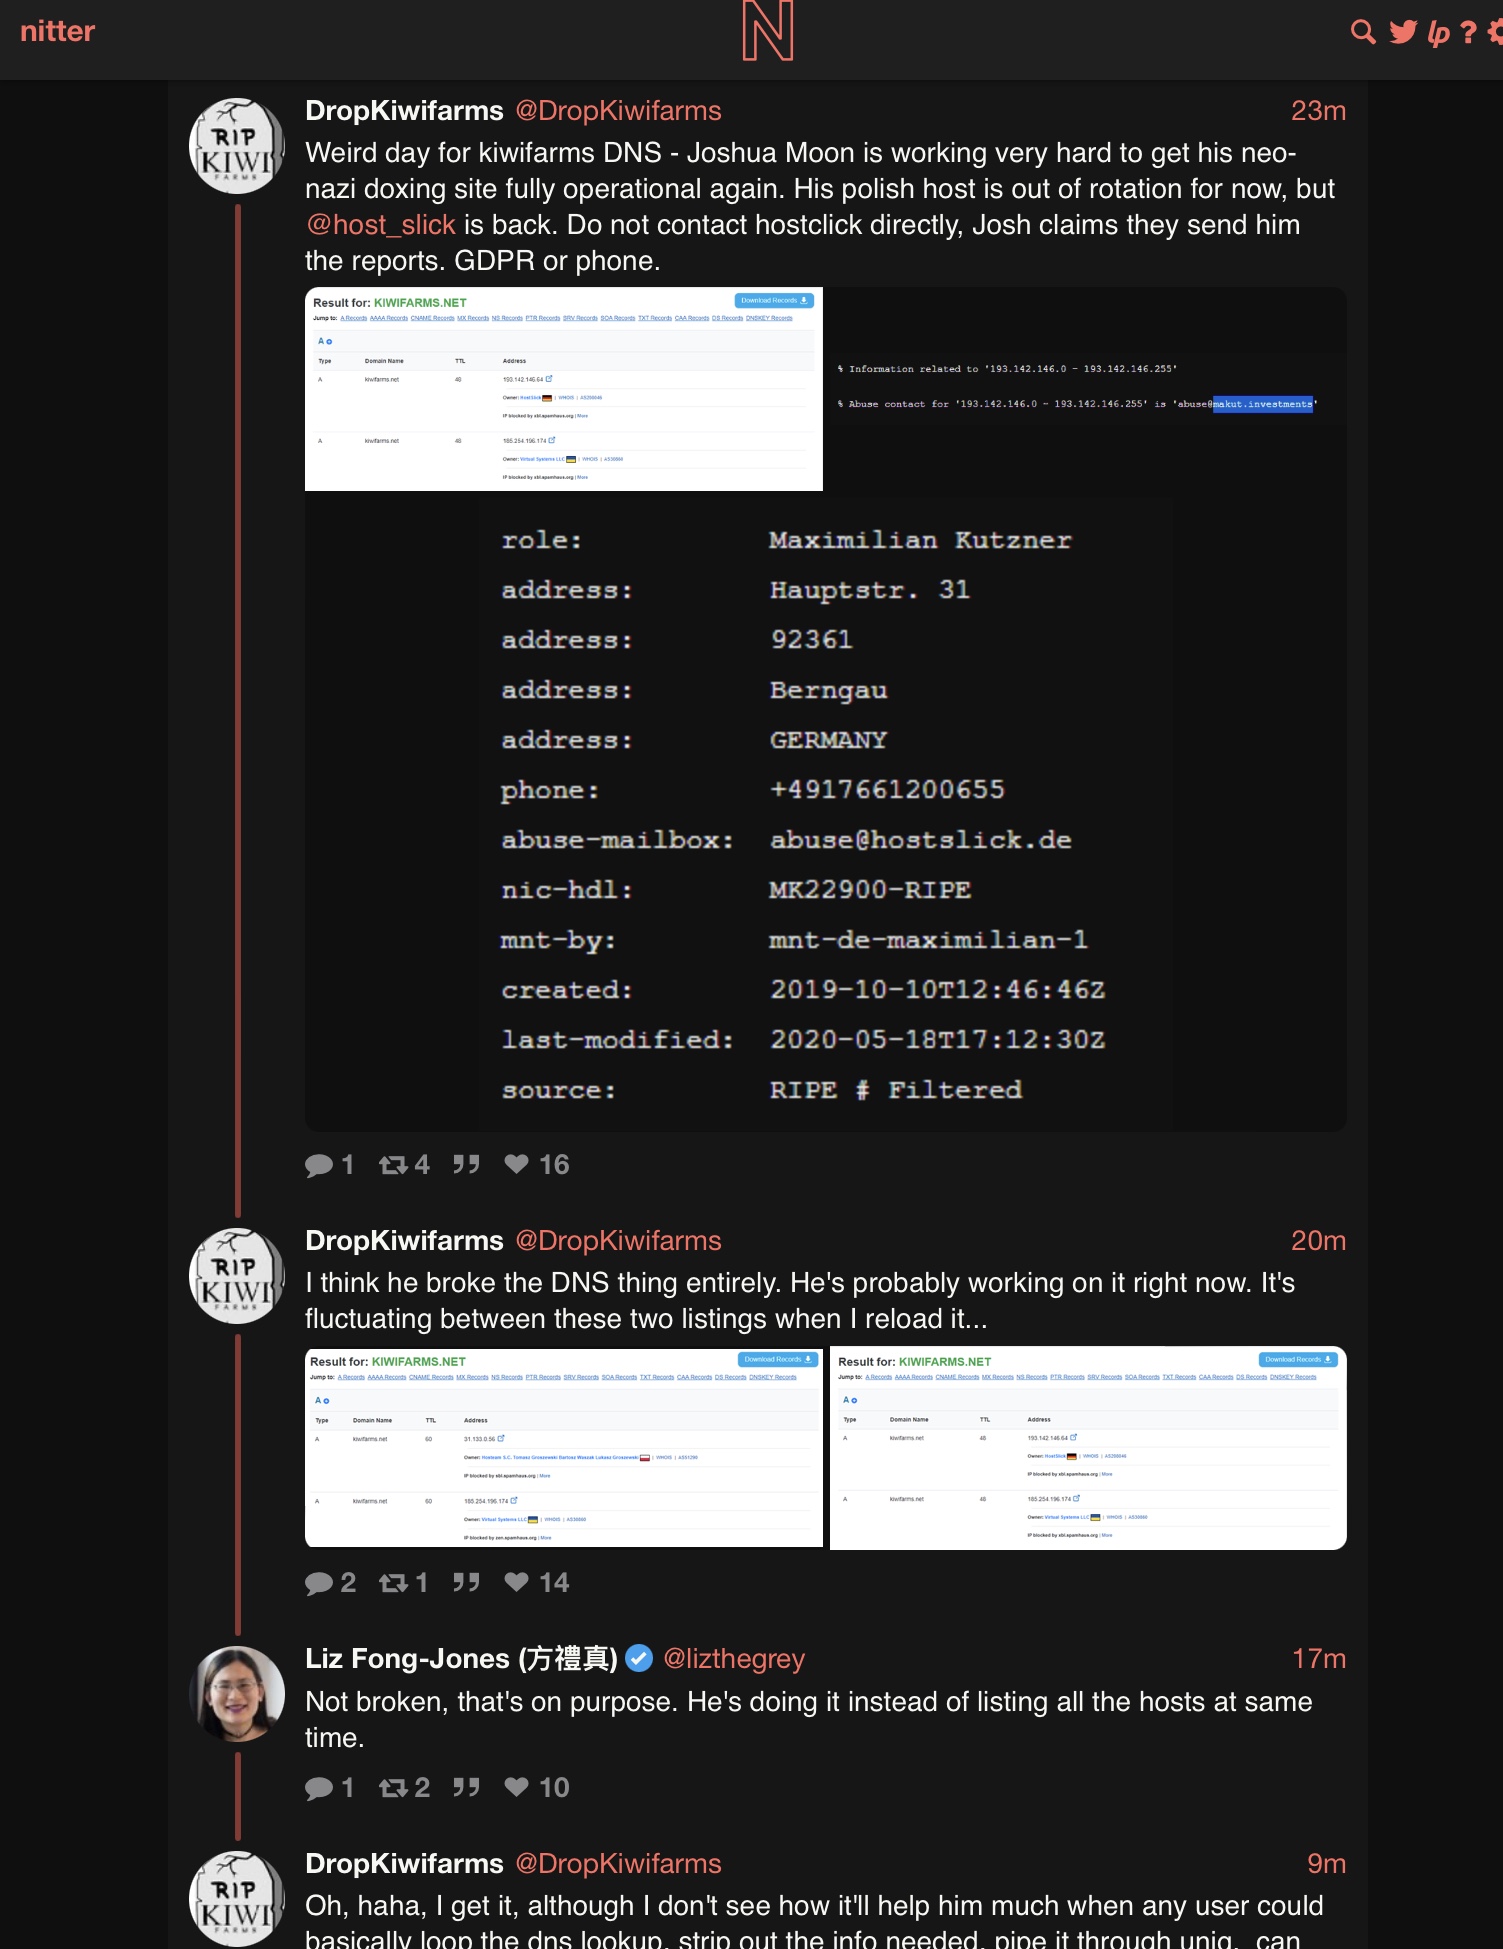Open the 17m timestamp on Liz's reply
The height and width of the screenshot is (1949, 1503).
coord(1319,1659)
